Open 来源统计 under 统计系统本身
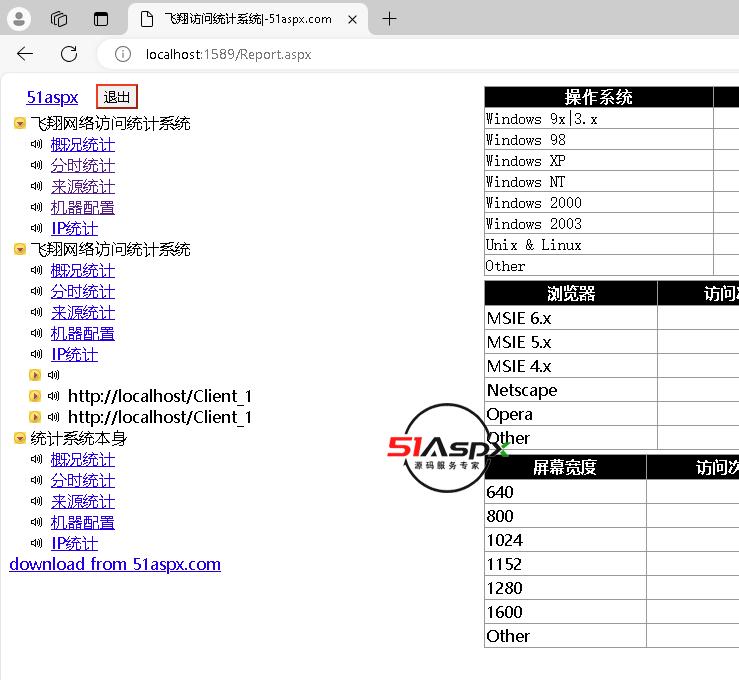Viewport: 739px width, 680px height. point(82,501)
